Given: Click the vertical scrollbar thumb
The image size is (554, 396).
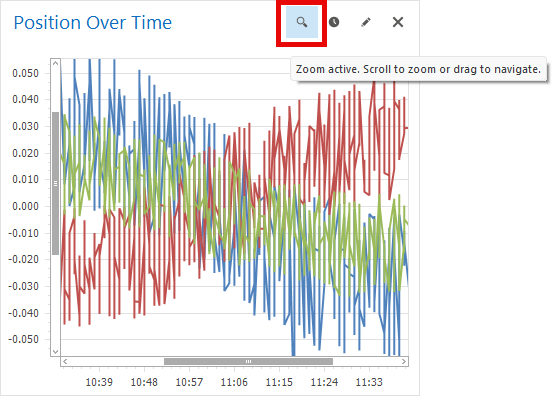Looking at the screenshot, I should tap(55, 183).
